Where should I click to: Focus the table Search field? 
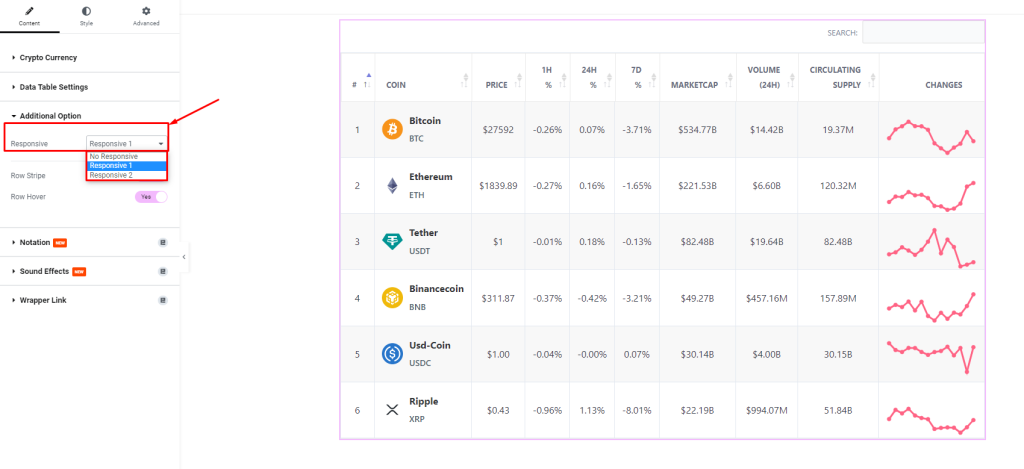pyautogui.click(x=923, y=32)
